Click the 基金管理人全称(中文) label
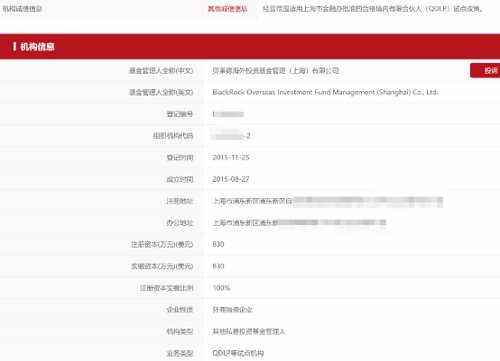Viewport: 500px width, 361px height. [x=161, y=71]
